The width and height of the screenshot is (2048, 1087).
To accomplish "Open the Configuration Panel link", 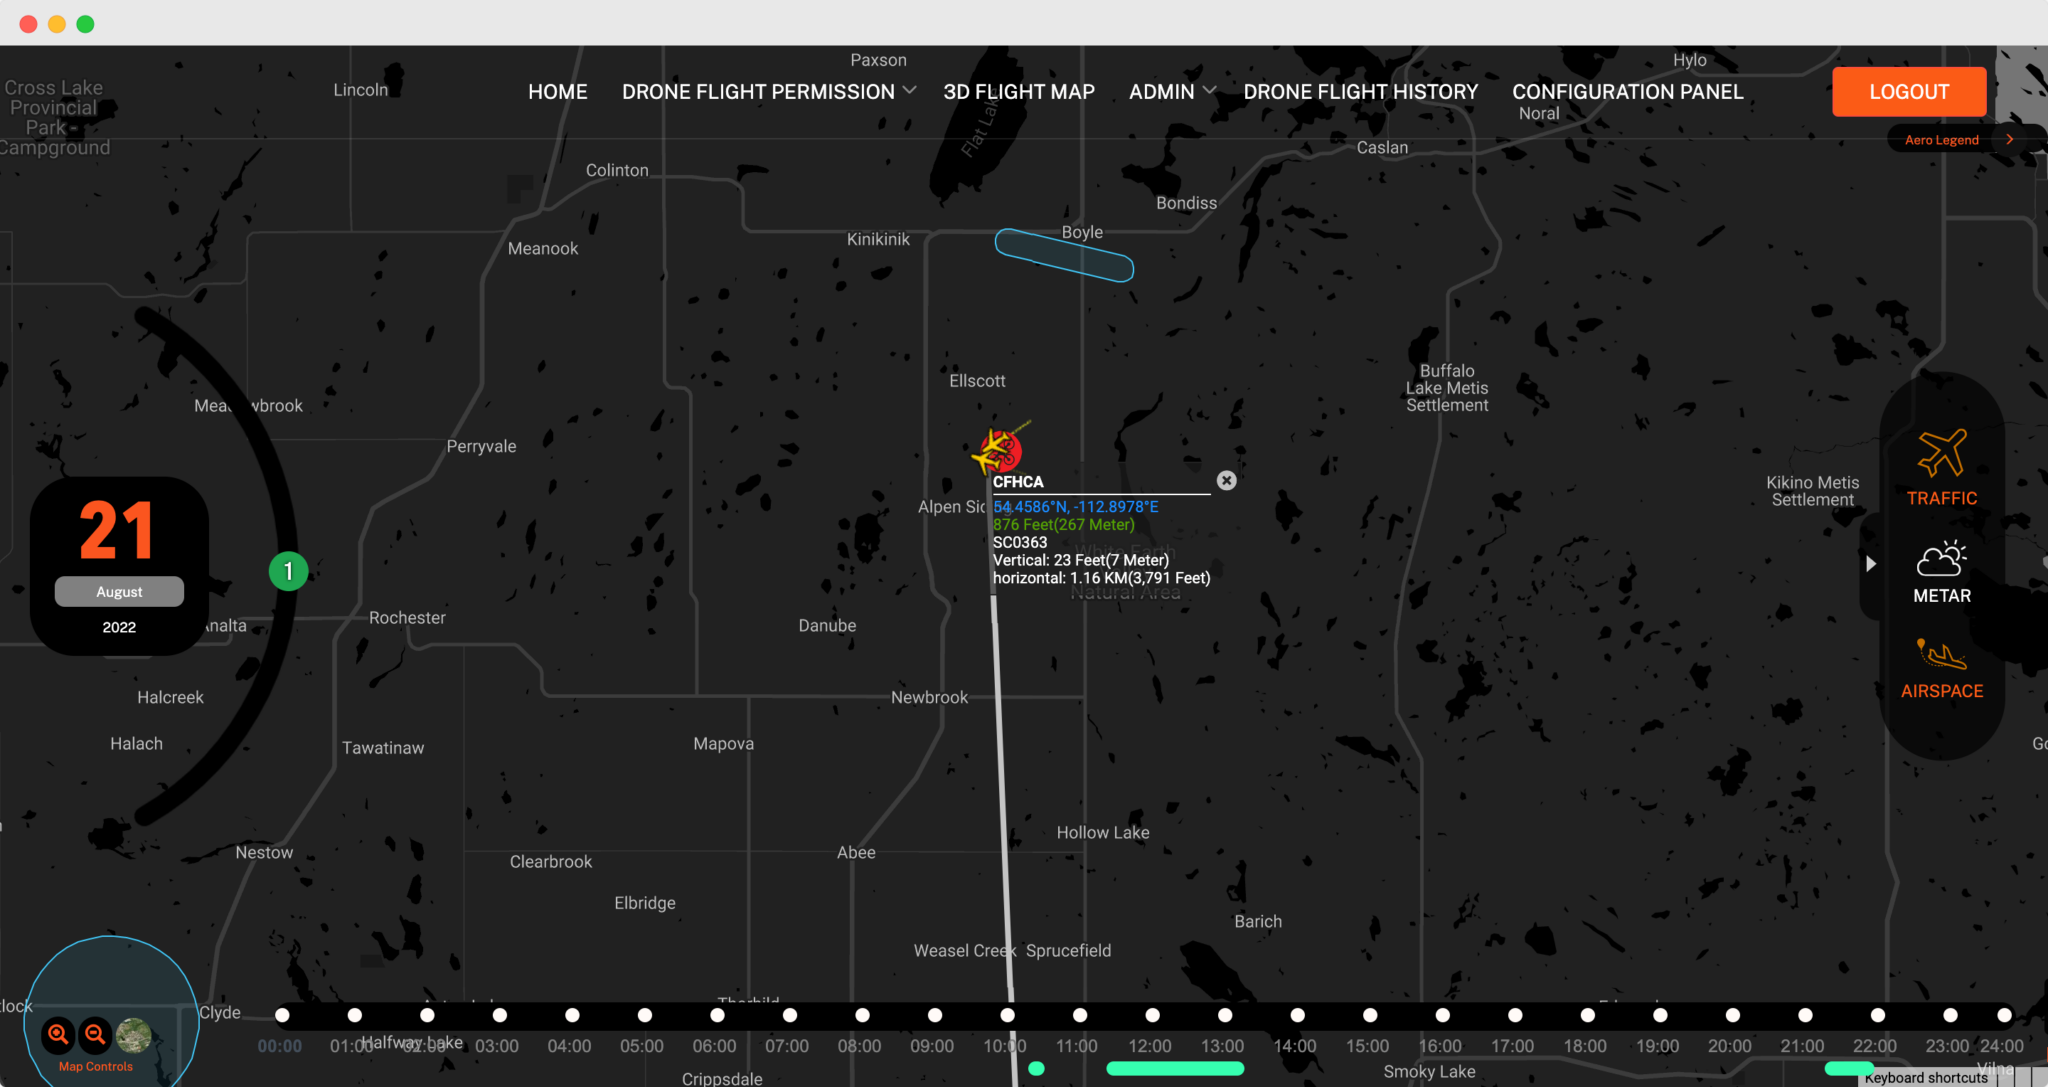I will (1627, 92).
